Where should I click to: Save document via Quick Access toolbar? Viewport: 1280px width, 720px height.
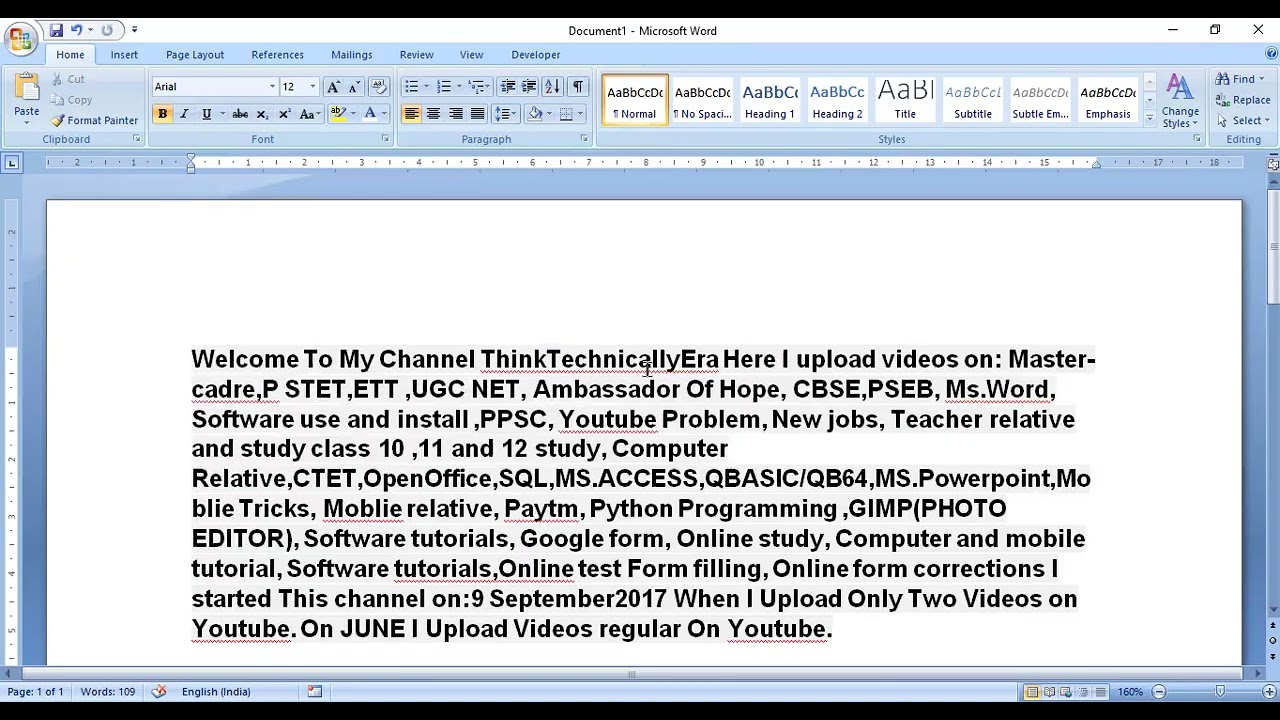tap(56, 30)
